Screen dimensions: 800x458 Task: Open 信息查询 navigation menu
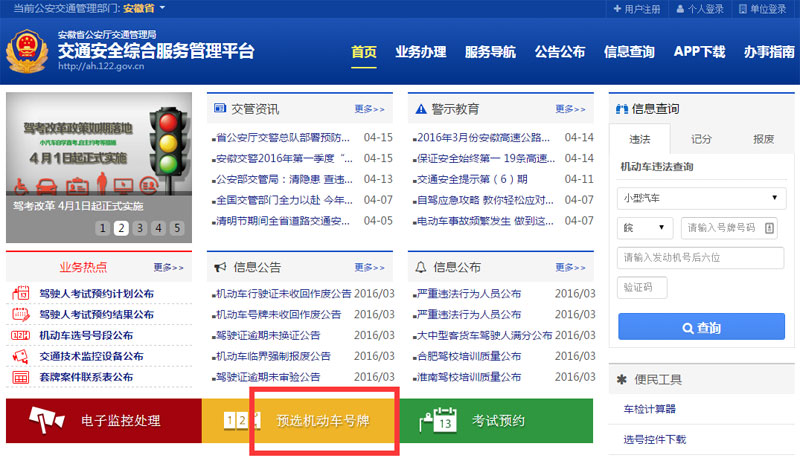[629, 52]
